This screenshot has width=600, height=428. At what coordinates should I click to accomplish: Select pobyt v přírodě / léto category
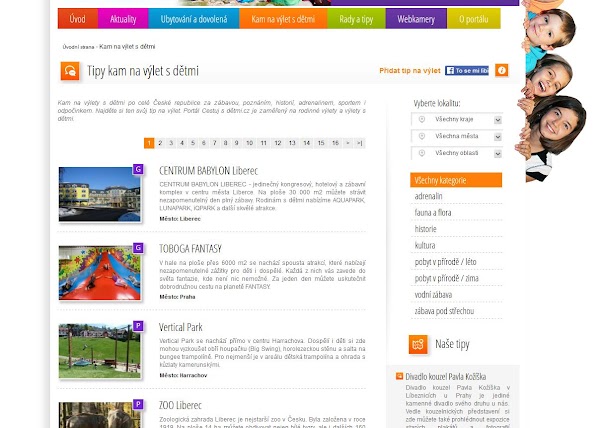(x=445, y=262)
